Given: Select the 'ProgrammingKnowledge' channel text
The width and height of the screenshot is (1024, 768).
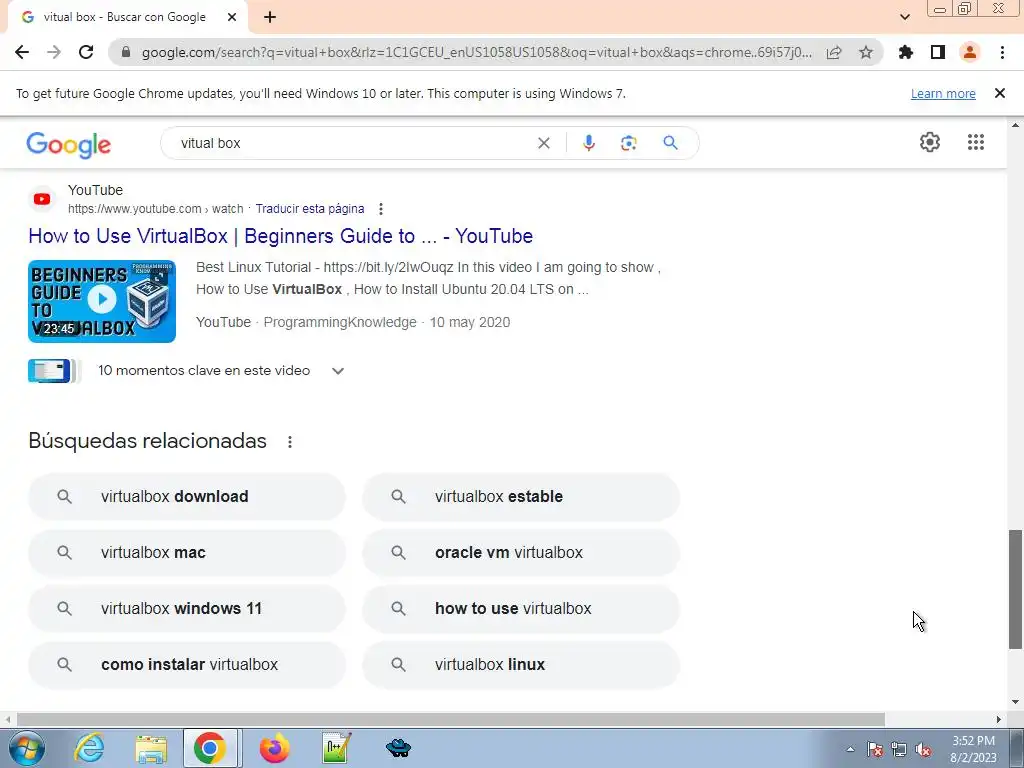Looking at the screenshot, I should tap(340, 323).
